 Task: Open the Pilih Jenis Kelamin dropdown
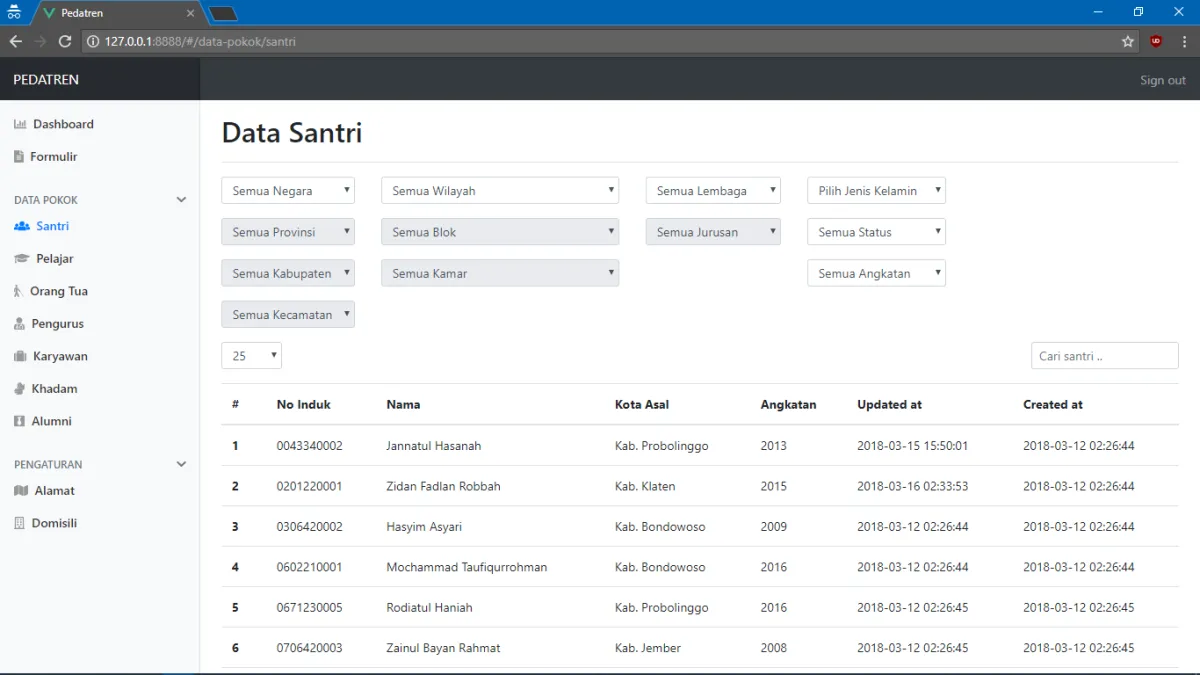pos(876,191)
